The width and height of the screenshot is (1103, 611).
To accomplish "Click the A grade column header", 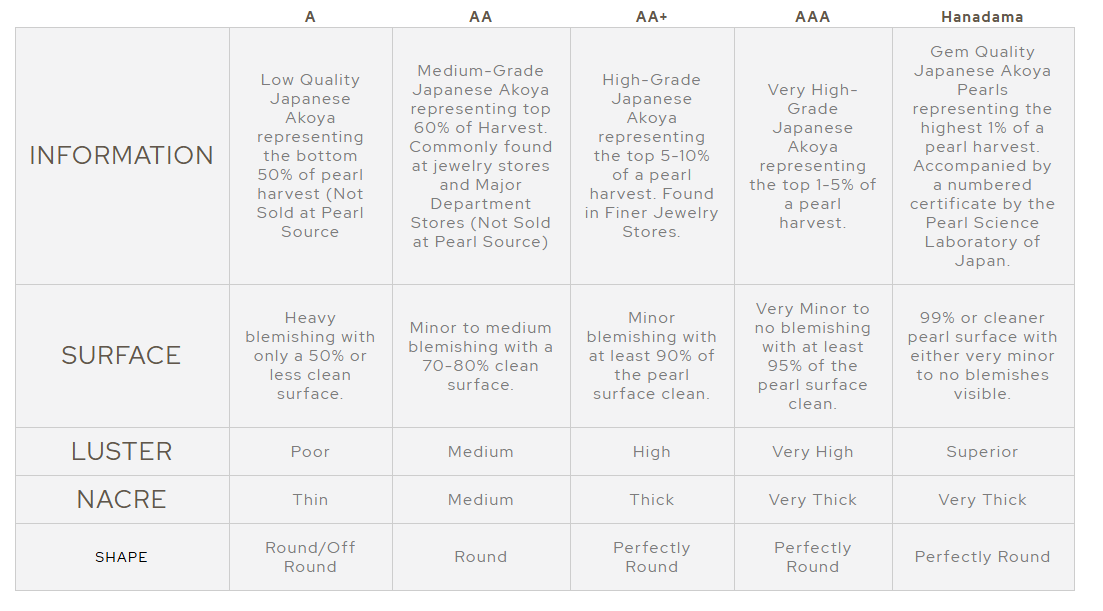I will pyautogui.click(x=310, y=17).
